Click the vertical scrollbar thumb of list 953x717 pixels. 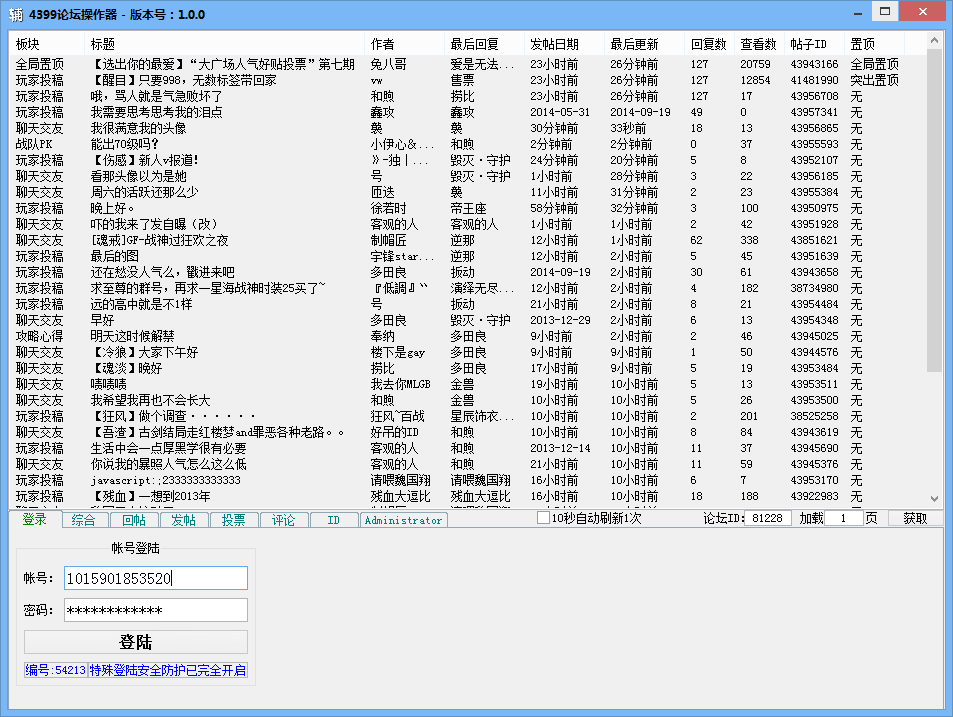pos(934,210)
